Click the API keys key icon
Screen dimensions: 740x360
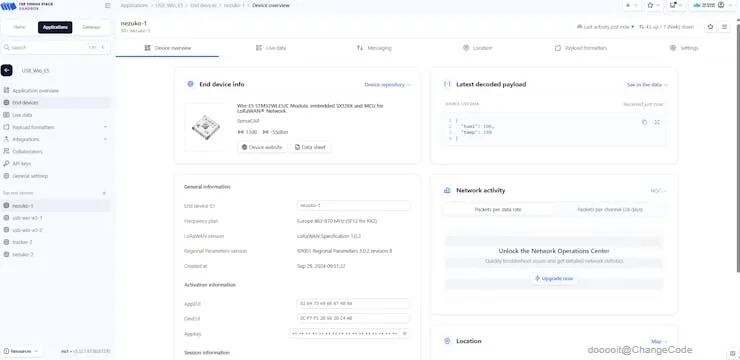6,164
